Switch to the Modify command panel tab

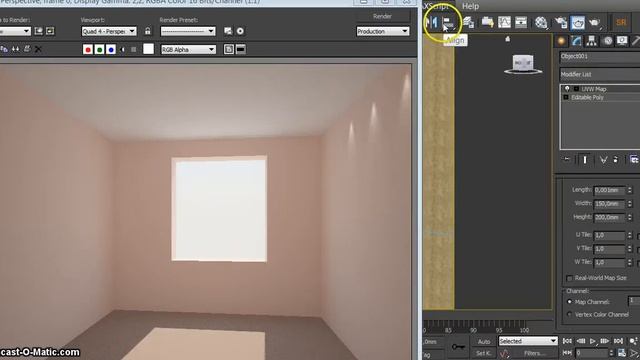tap(576, 41)
